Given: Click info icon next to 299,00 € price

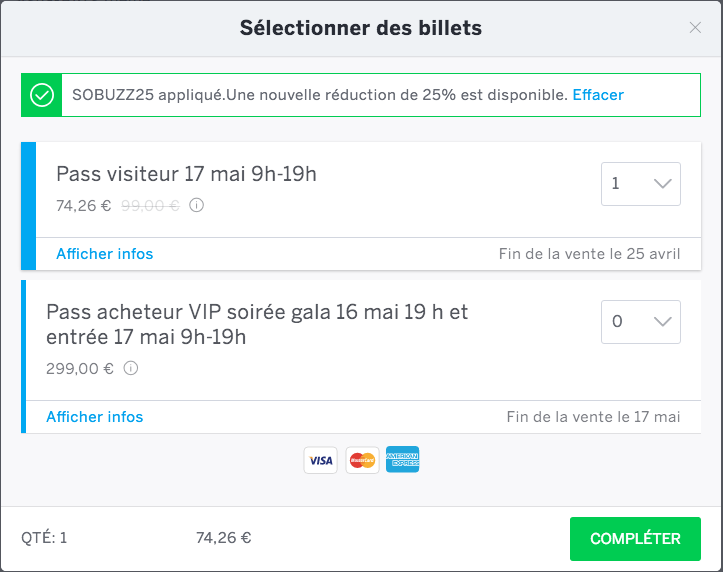Looking at the screenshot, I should point(131,368).
